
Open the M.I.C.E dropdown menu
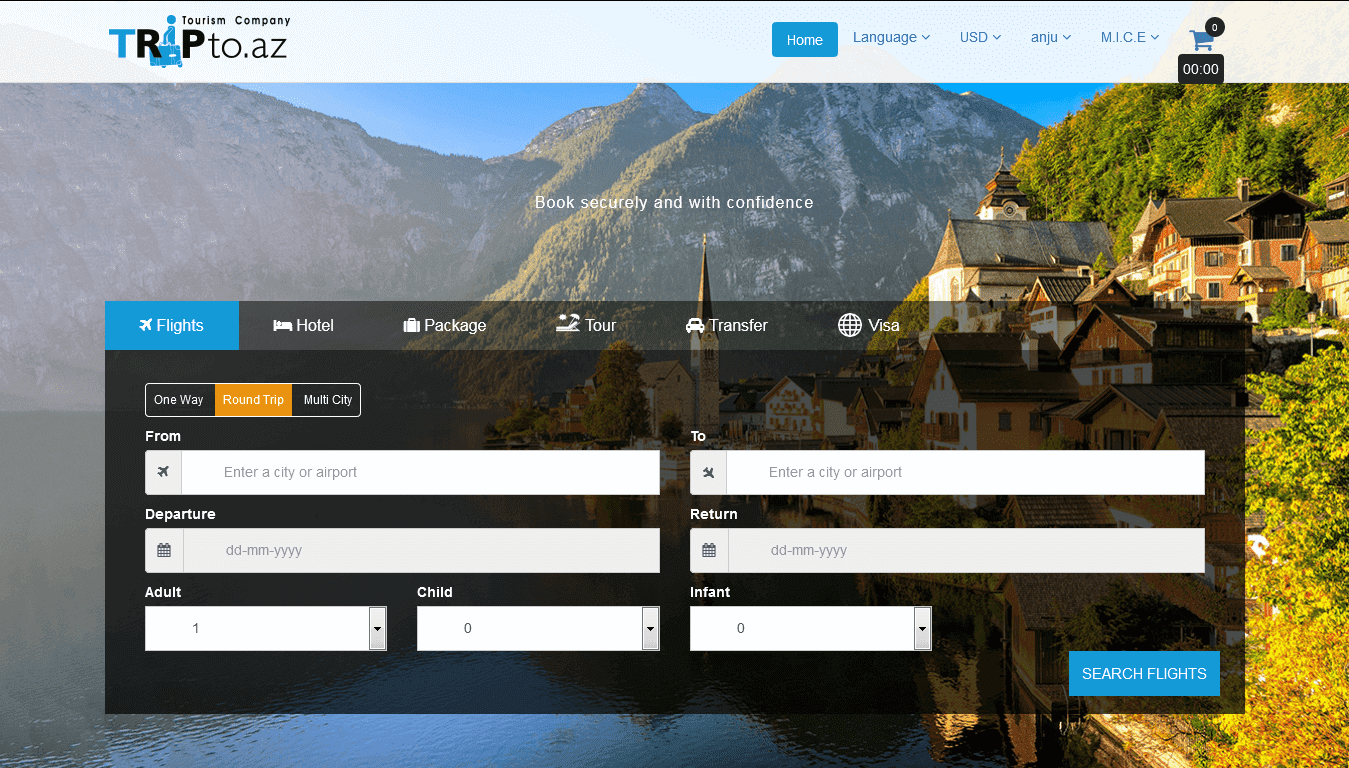[x=1130, y=37]
